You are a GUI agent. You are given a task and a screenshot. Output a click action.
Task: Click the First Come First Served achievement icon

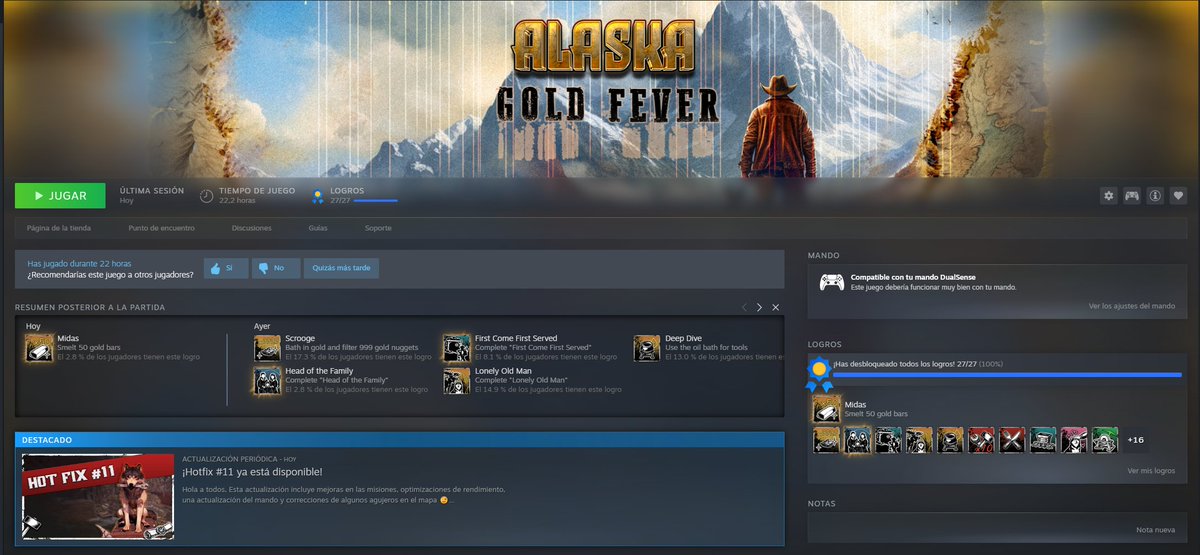(457, 348)
